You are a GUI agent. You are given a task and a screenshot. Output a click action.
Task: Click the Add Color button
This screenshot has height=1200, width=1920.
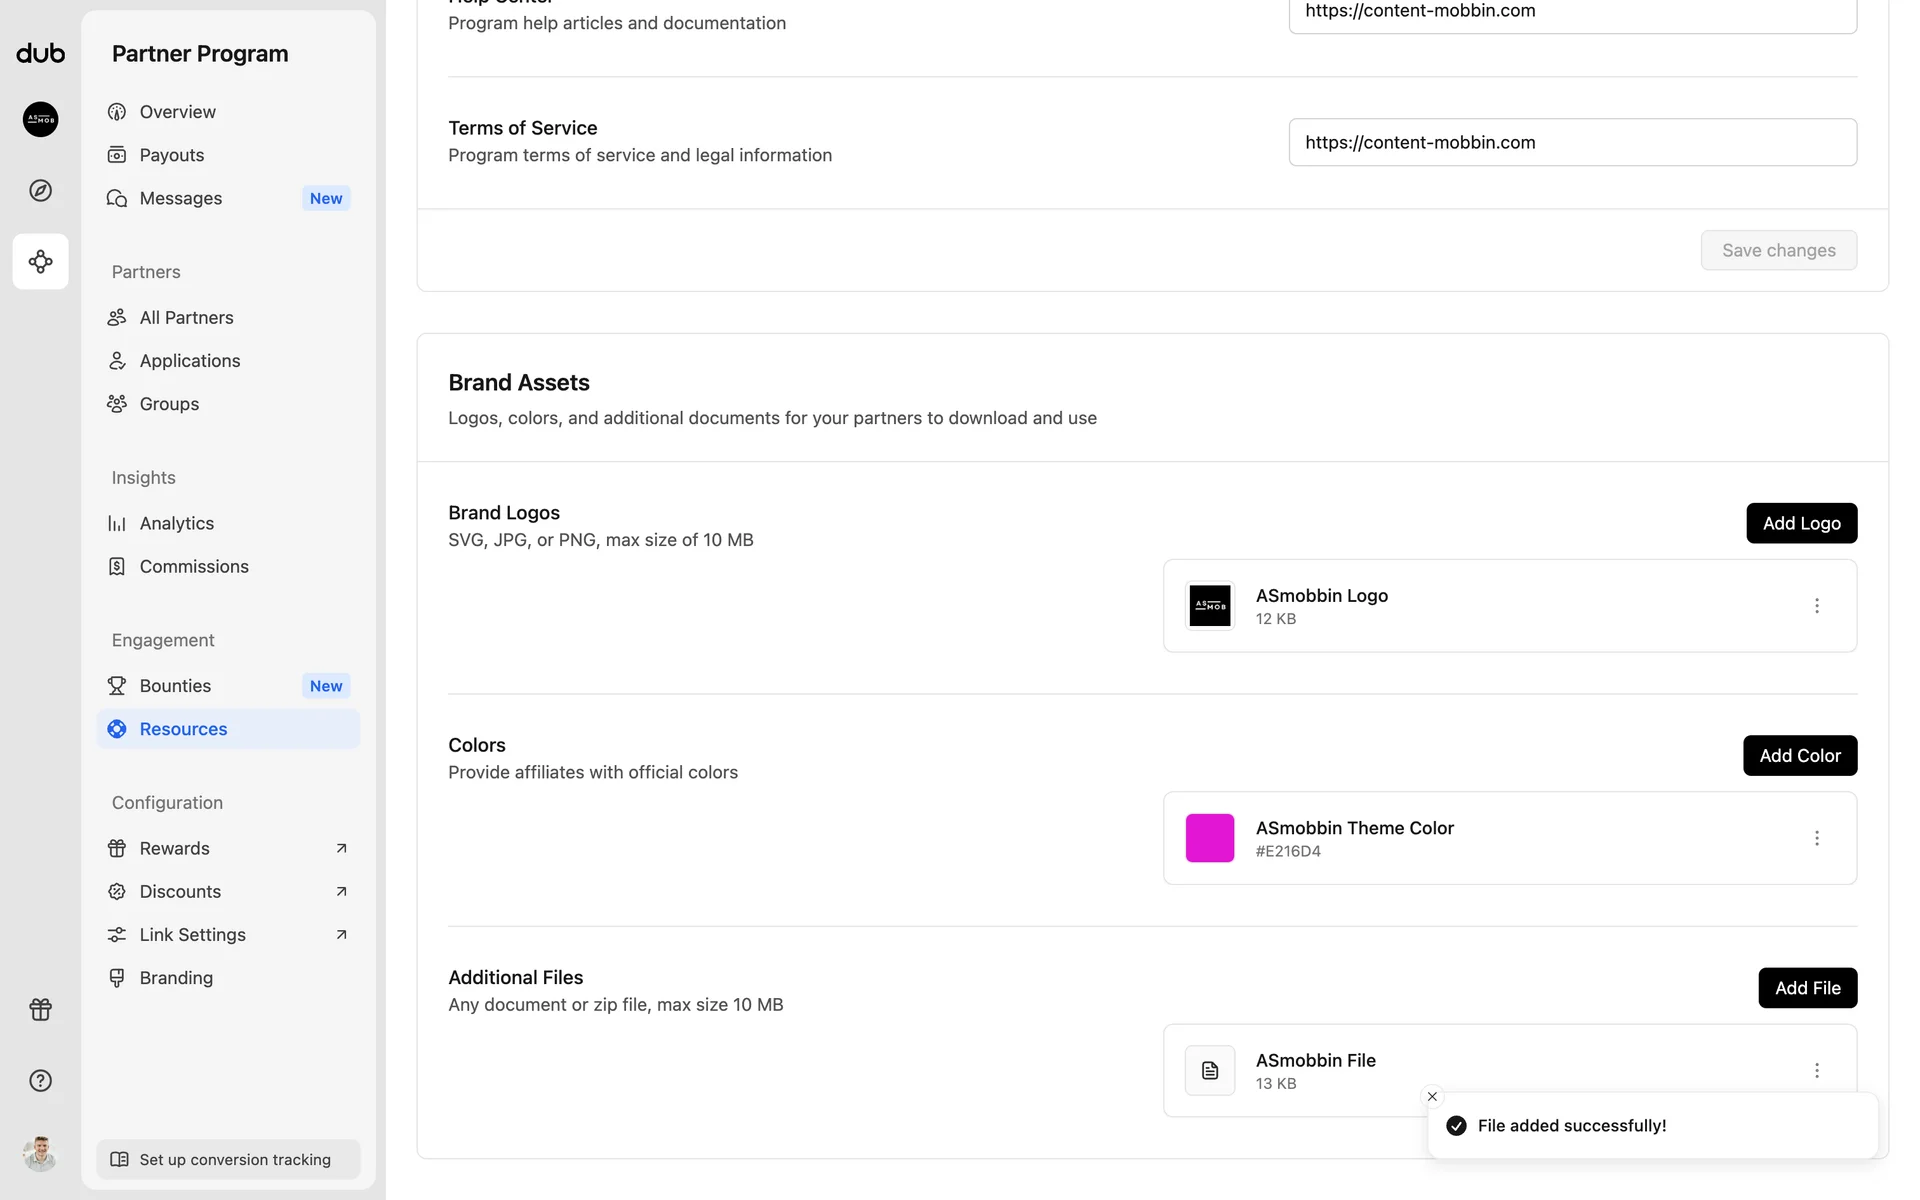pyautogui.click(x=1799, y=756)
